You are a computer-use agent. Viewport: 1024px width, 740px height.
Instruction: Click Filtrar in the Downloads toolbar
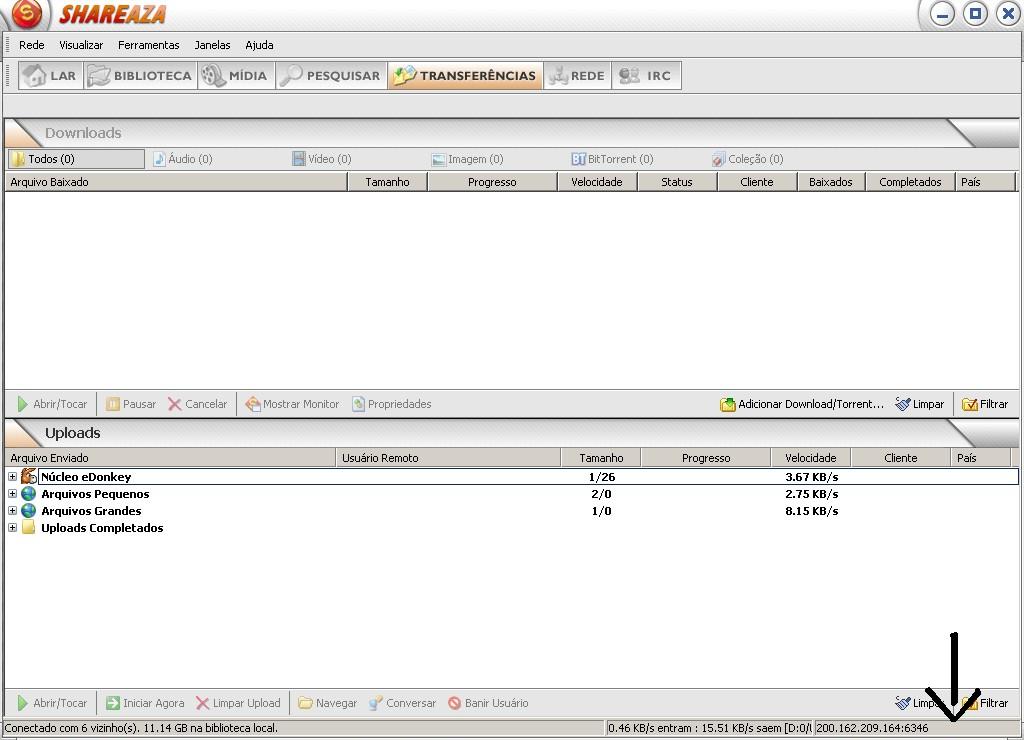(x=985, y=404)
